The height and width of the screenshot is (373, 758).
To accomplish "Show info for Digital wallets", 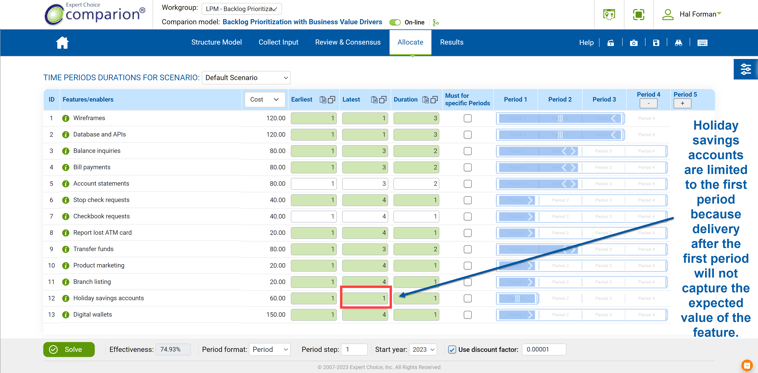I will pos(66,315).
